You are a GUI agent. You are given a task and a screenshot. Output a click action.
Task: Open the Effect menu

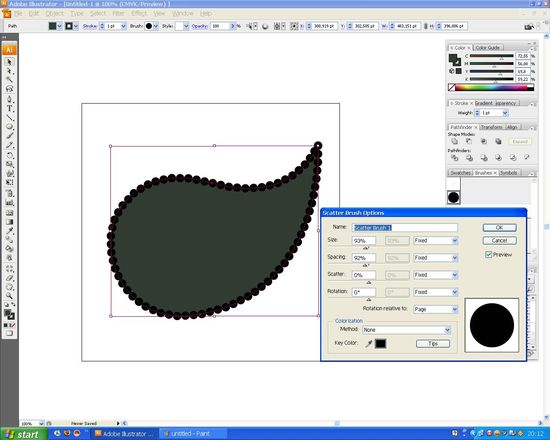[139, 13]
